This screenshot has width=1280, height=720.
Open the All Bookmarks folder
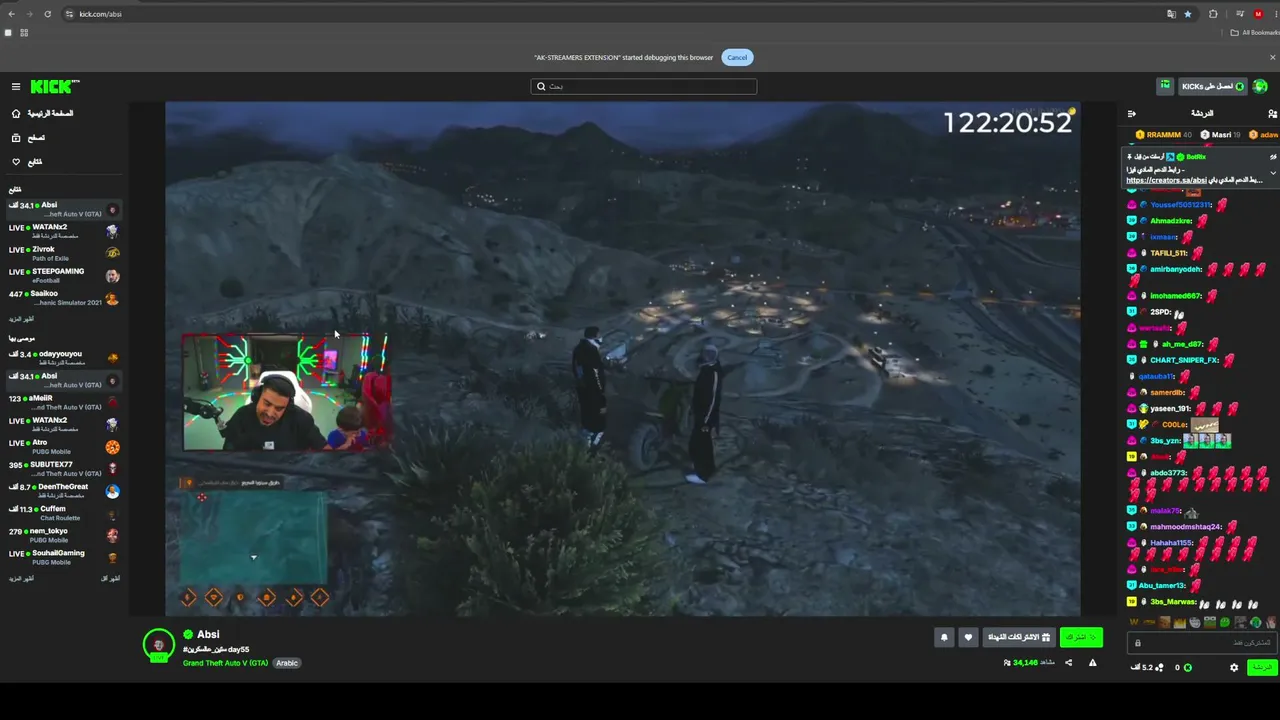point(1255,33)
